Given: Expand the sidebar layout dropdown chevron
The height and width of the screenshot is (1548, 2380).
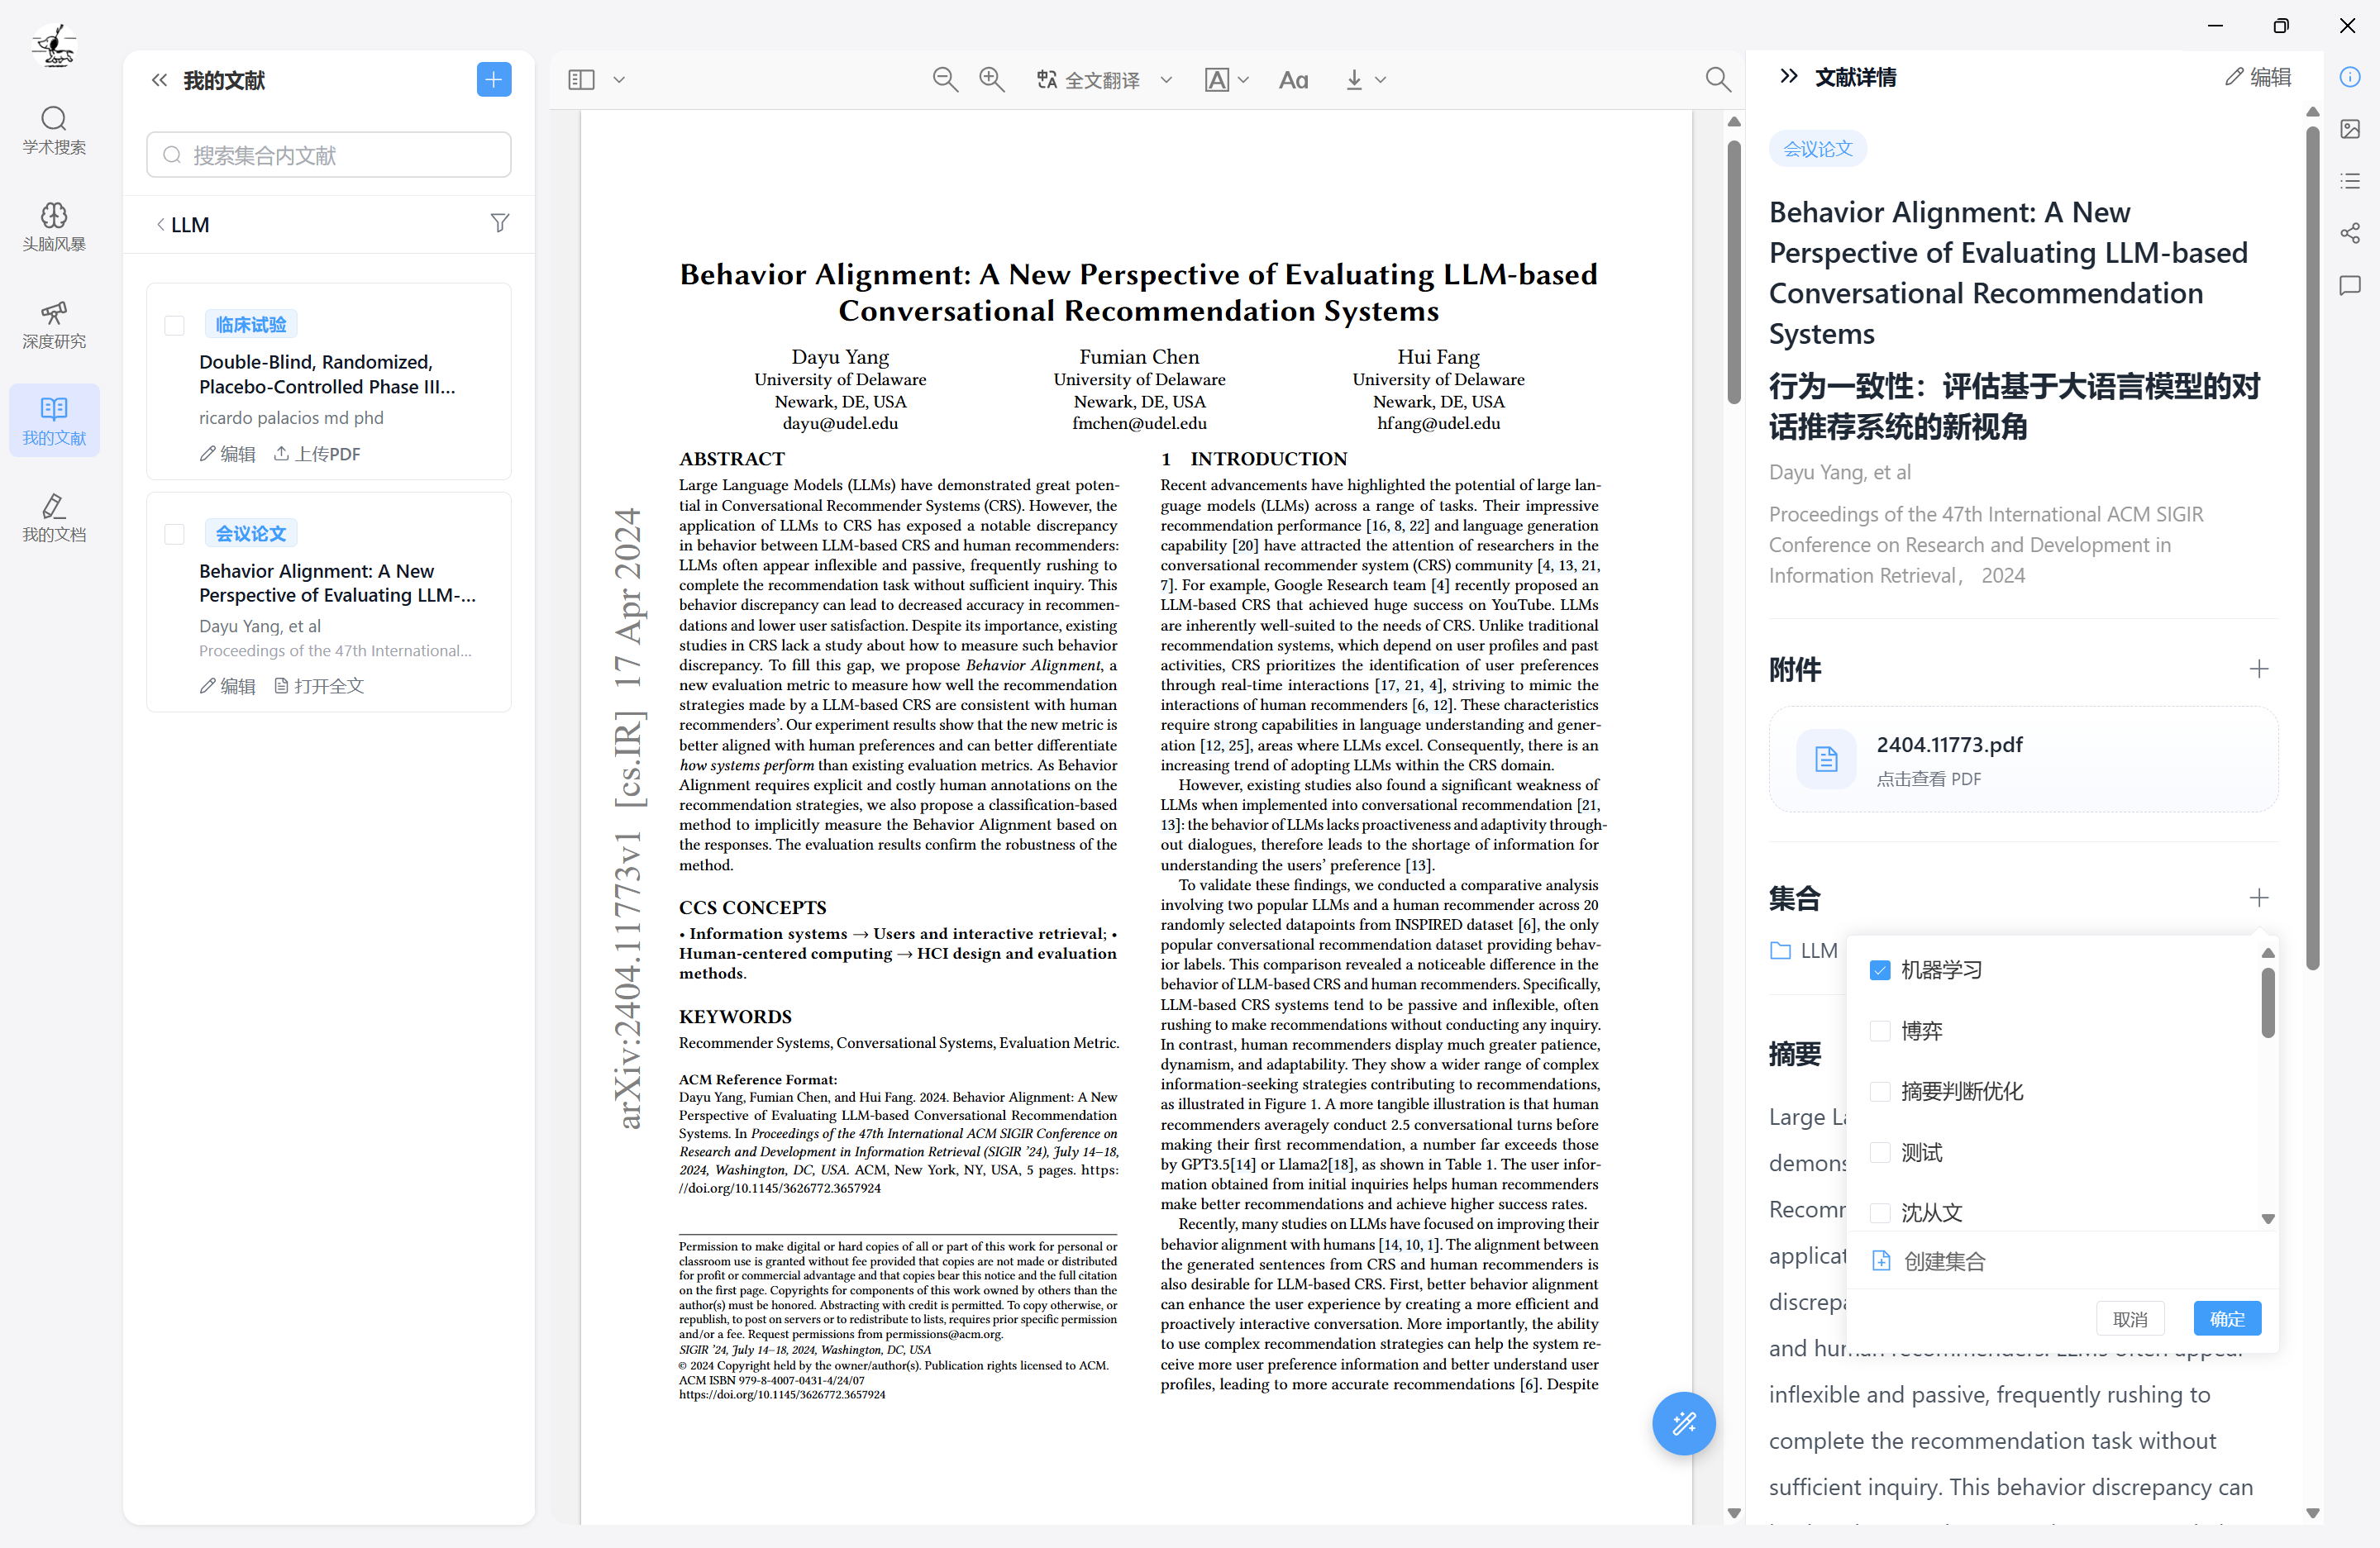Looking at the screenshot, I should [x=619, y=80].
